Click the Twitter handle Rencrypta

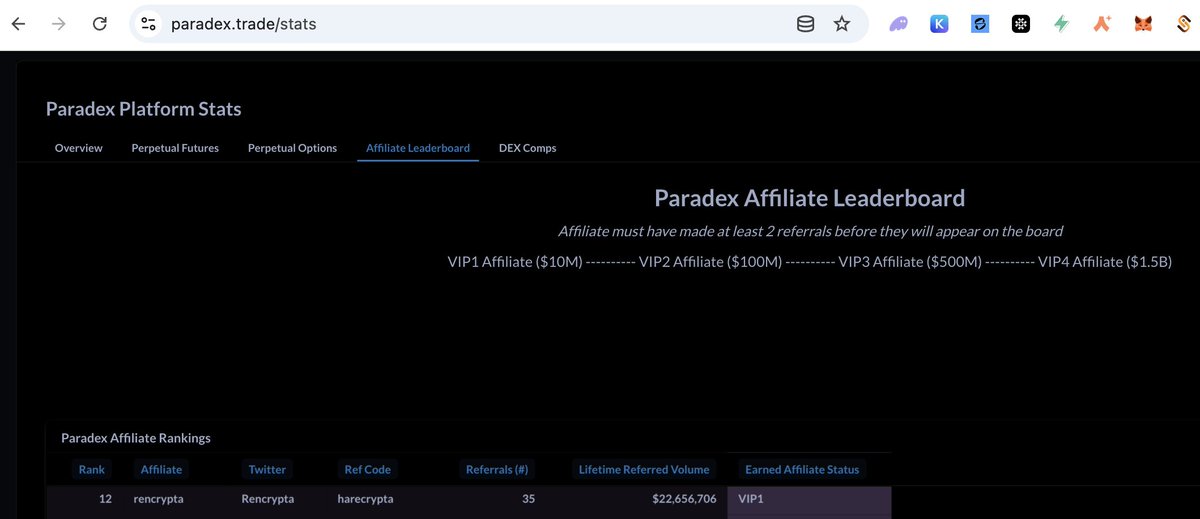[268, 499]
